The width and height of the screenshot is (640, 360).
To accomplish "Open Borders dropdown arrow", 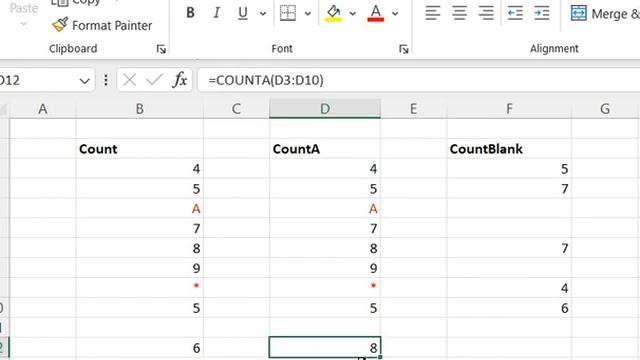I will click(308, 13).
